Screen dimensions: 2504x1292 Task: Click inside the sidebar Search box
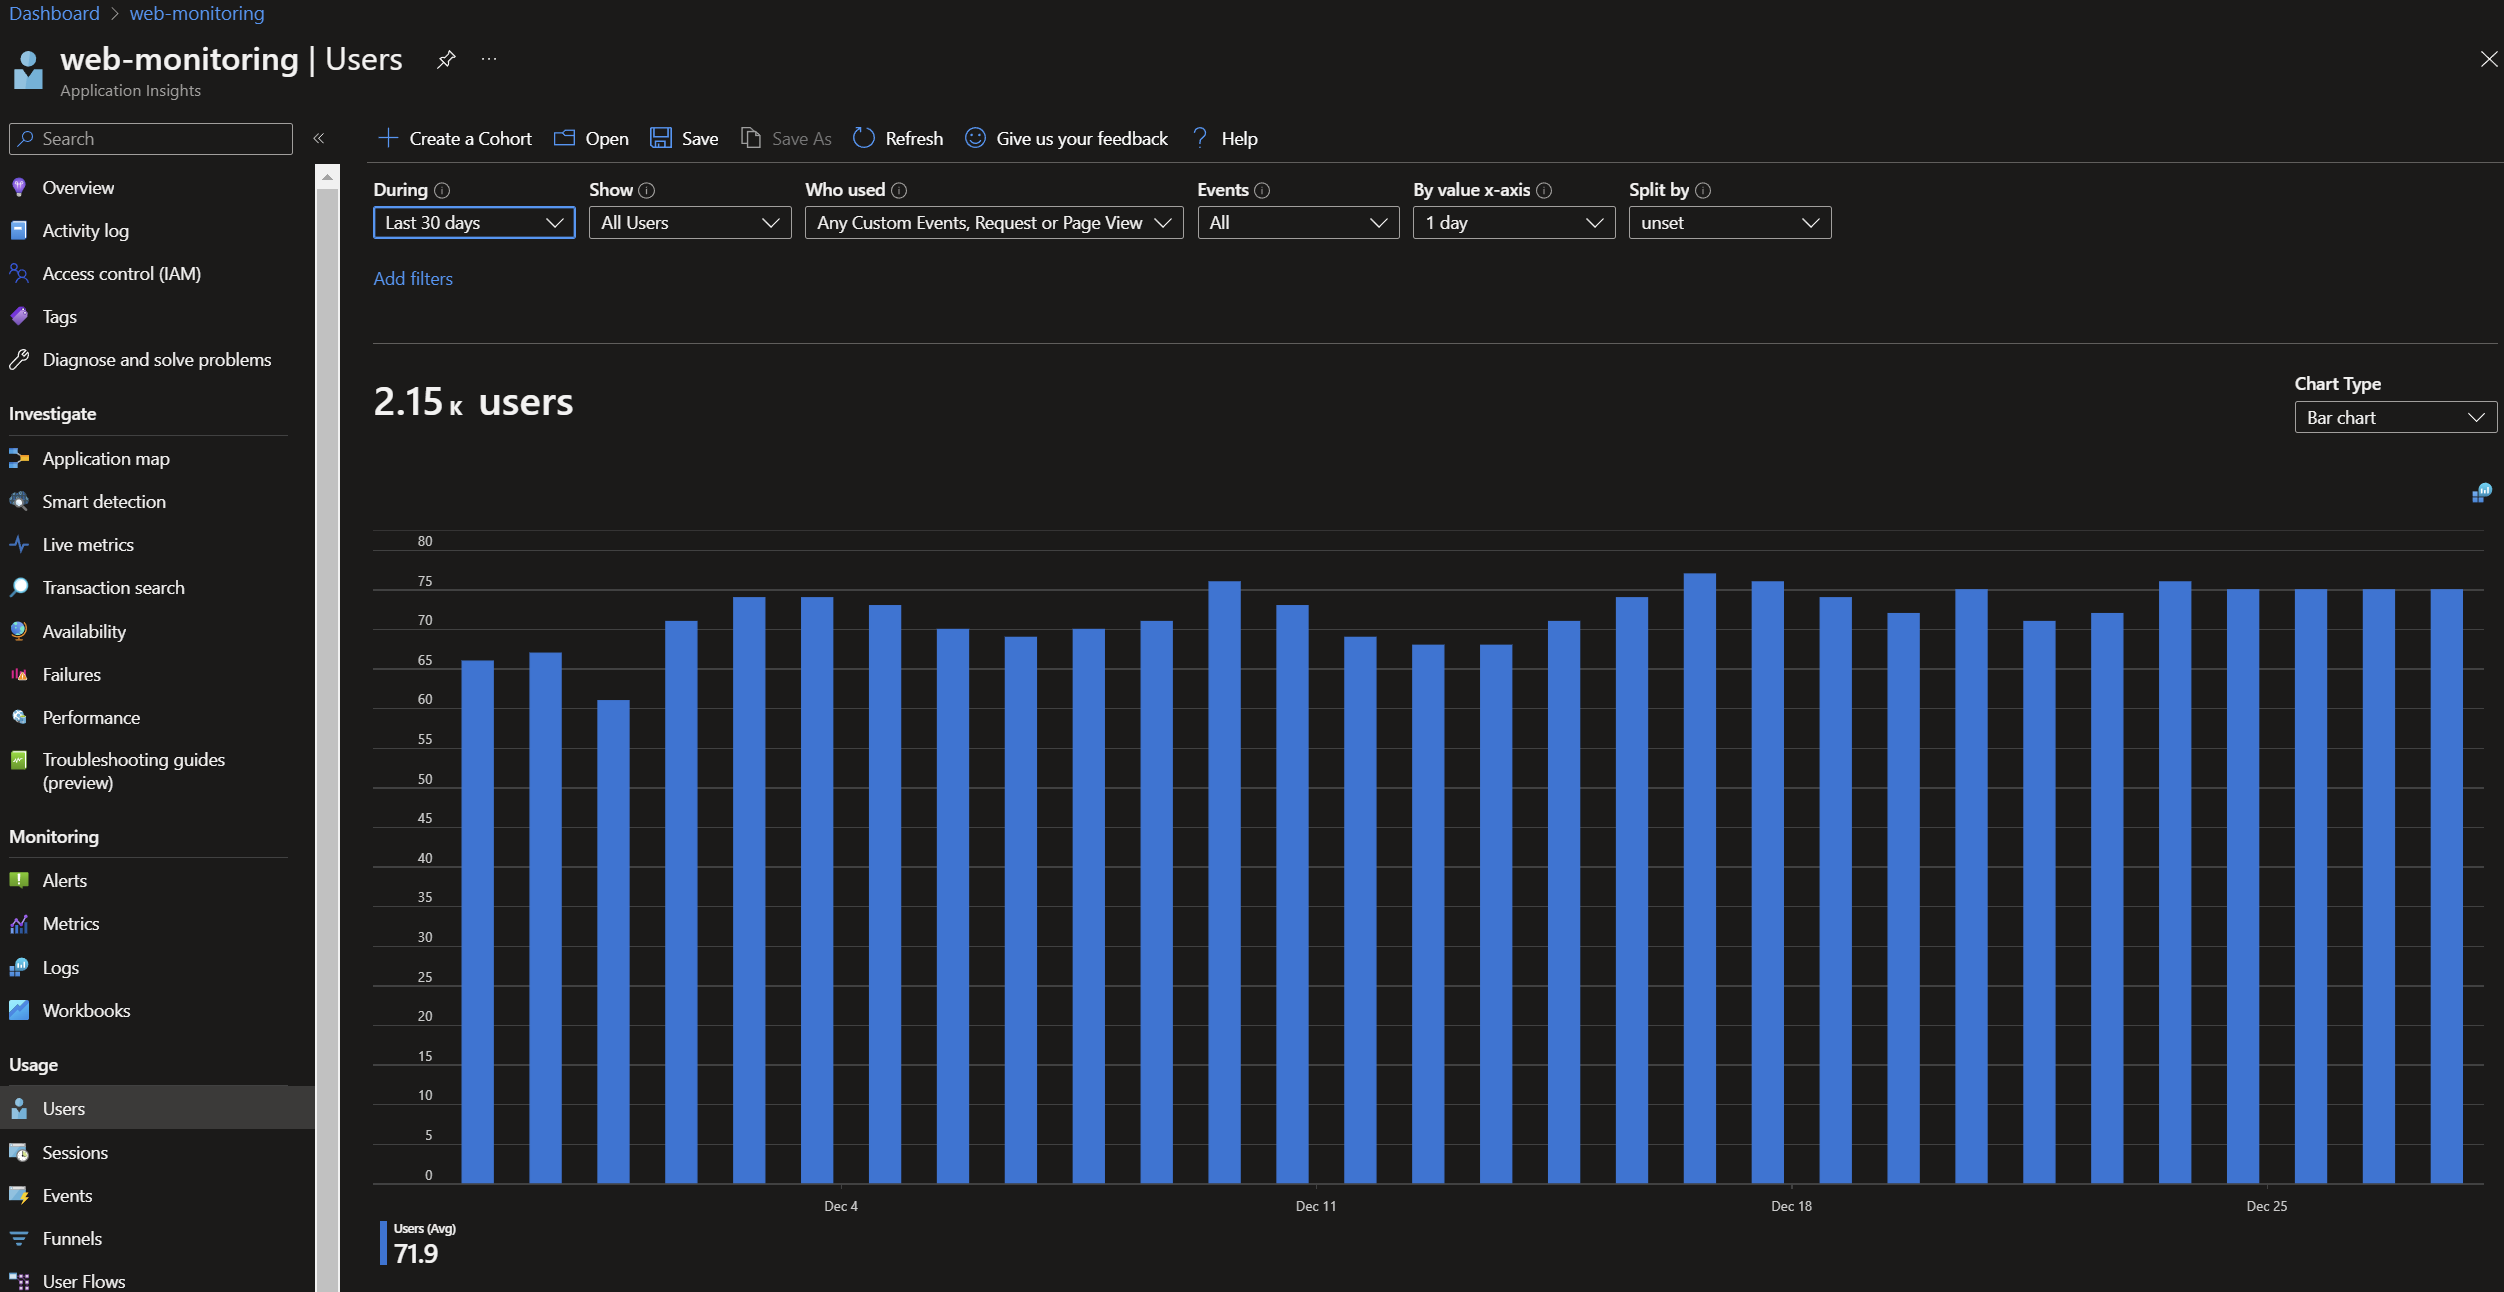coord(150,138)
